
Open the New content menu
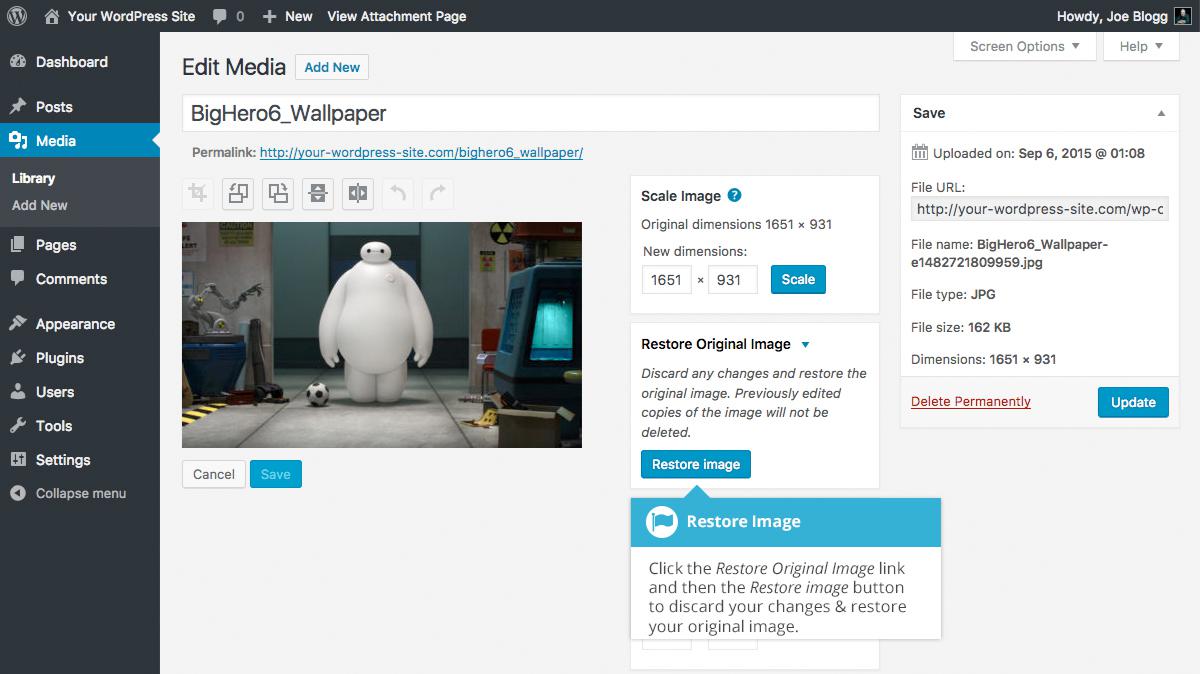point(287,16)
